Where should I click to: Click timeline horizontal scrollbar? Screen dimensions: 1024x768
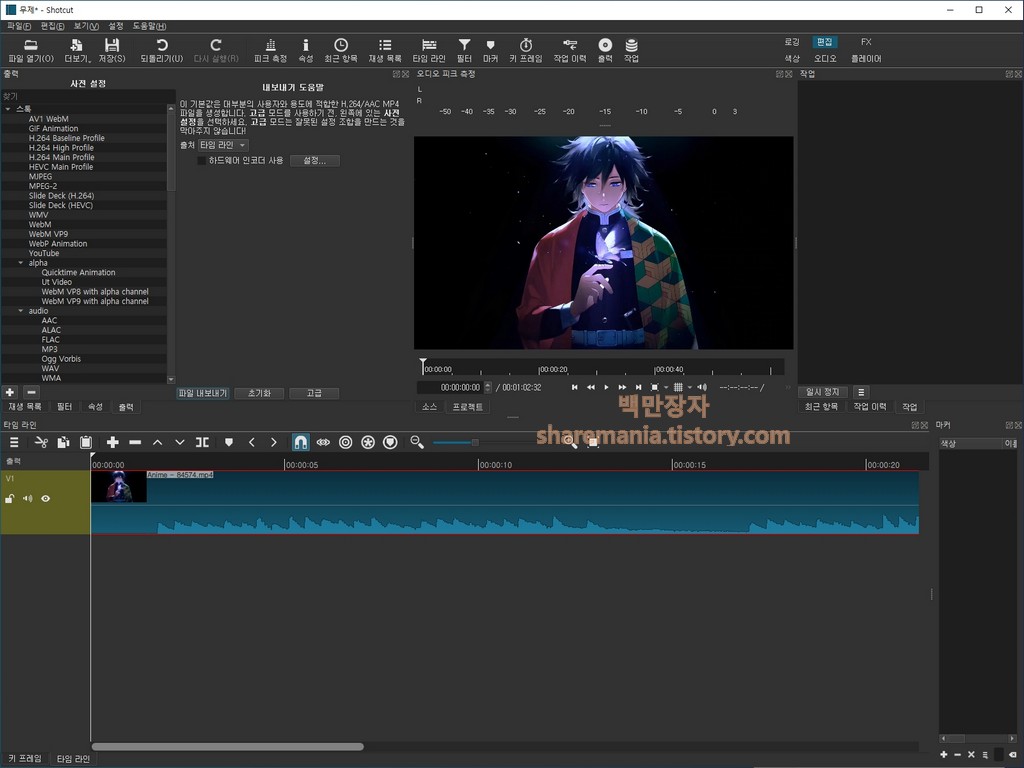pos(227,746)
